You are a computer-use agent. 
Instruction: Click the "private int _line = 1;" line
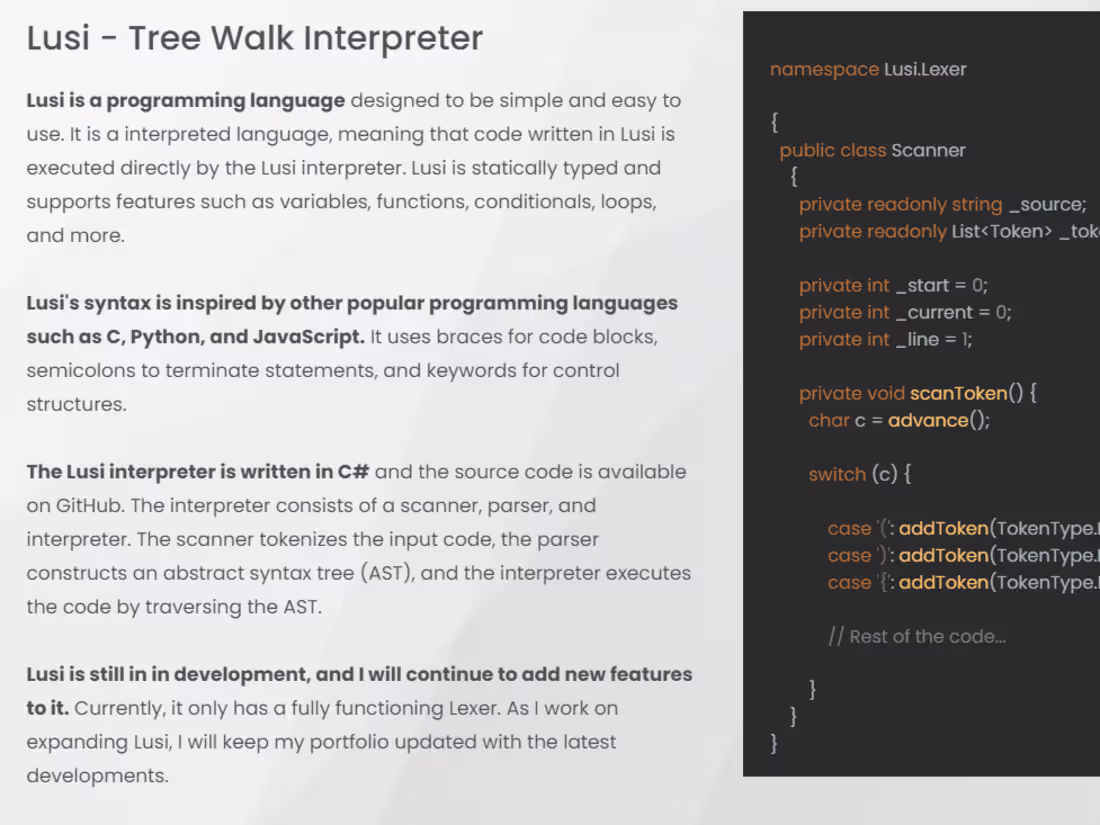click(x=885, y=340)
